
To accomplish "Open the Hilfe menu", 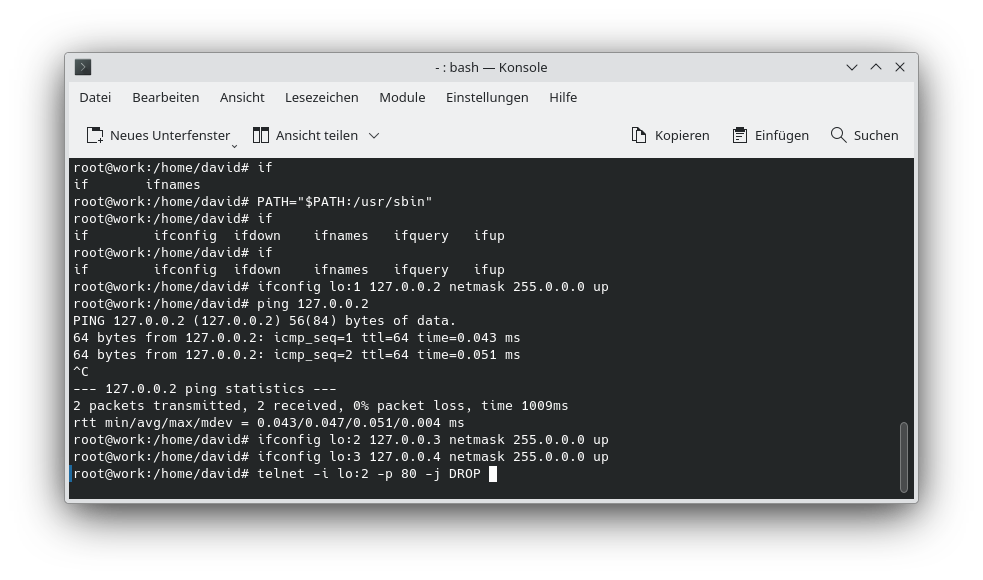I will 563,97.
